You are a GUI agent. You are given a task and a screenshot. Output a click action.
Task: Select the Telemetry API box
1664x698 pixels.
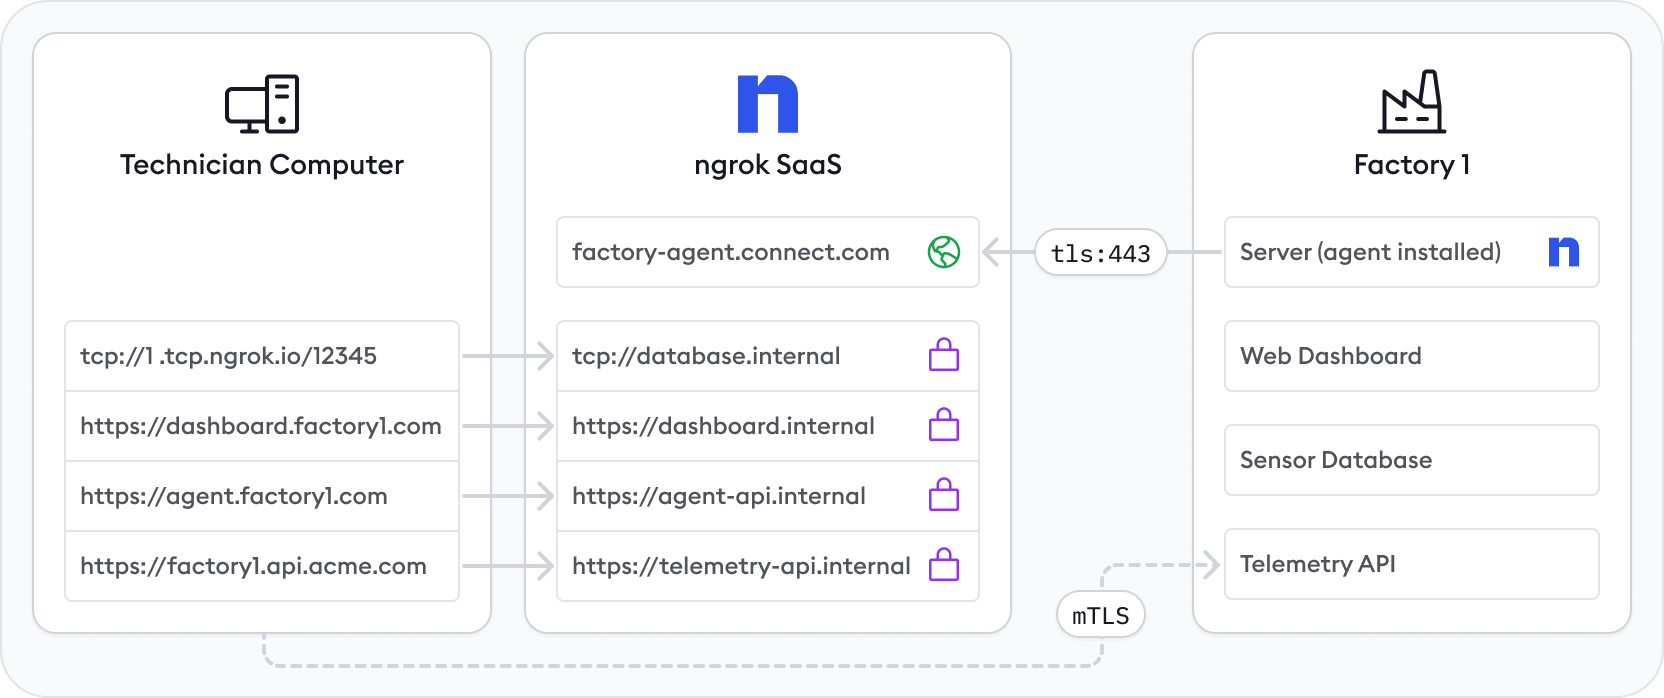click(x=1410, y=564)
